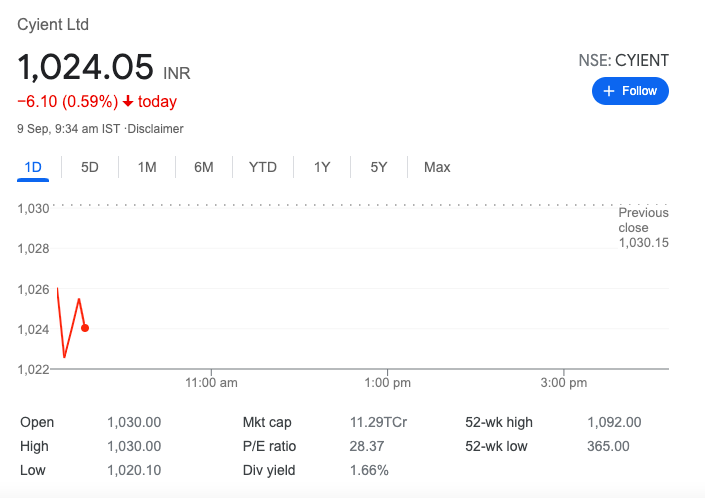Viewport: 705px width, 498px height.
Task: Click the plus icon inside Follow
Action: point(609,91)
